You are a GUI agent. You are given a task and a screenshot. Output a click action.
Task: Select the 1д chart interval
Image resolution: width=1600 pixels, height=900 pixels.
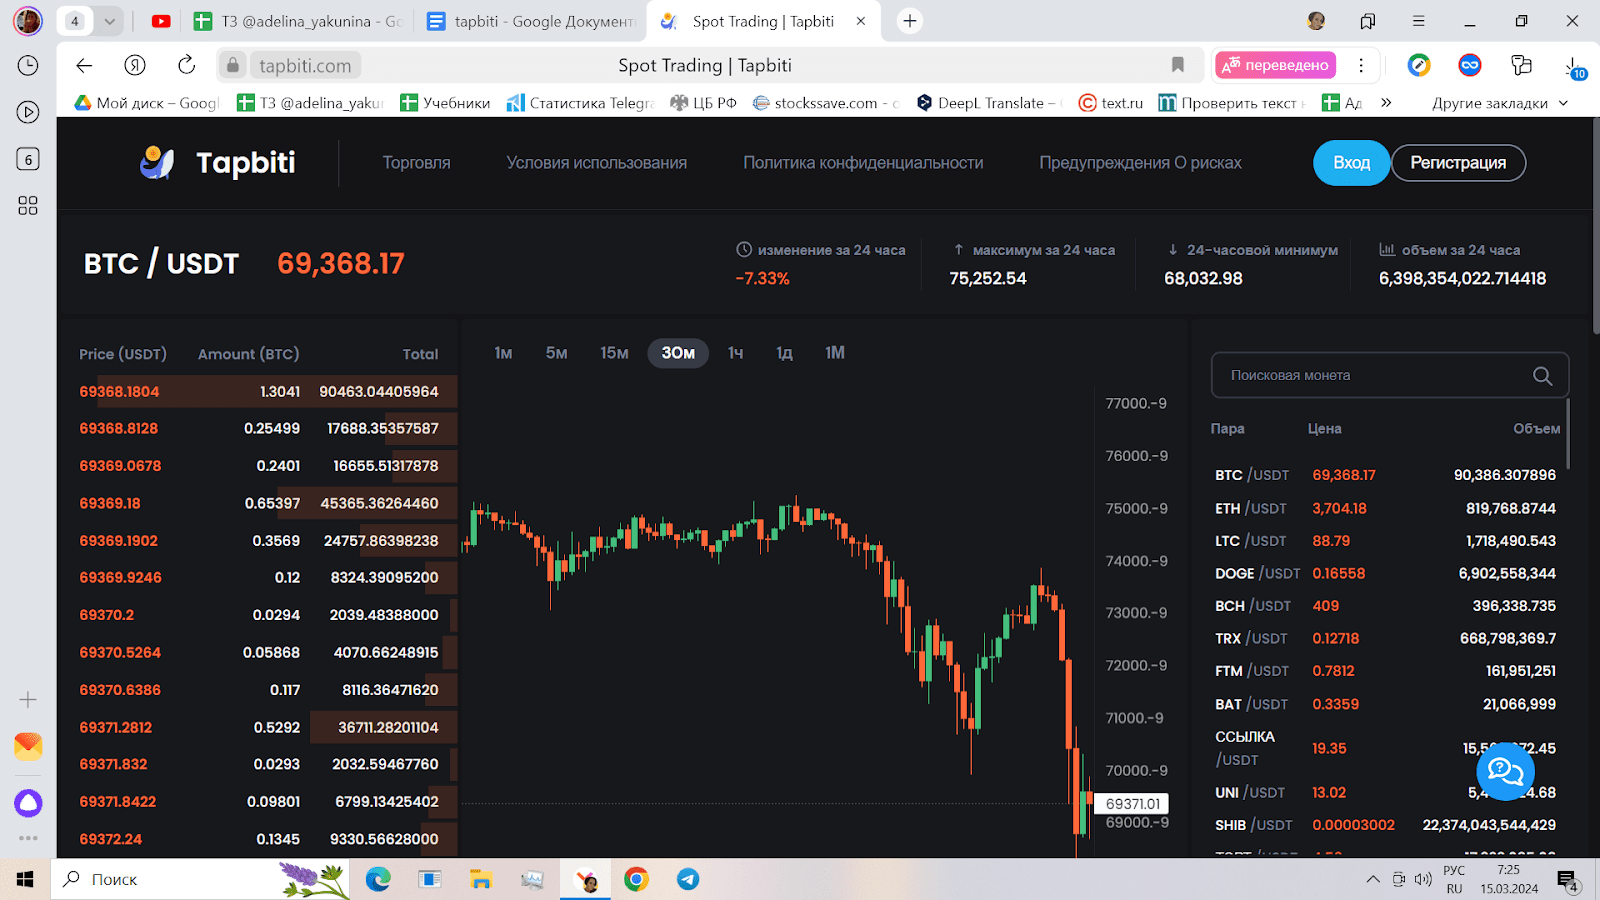point(784,353)
